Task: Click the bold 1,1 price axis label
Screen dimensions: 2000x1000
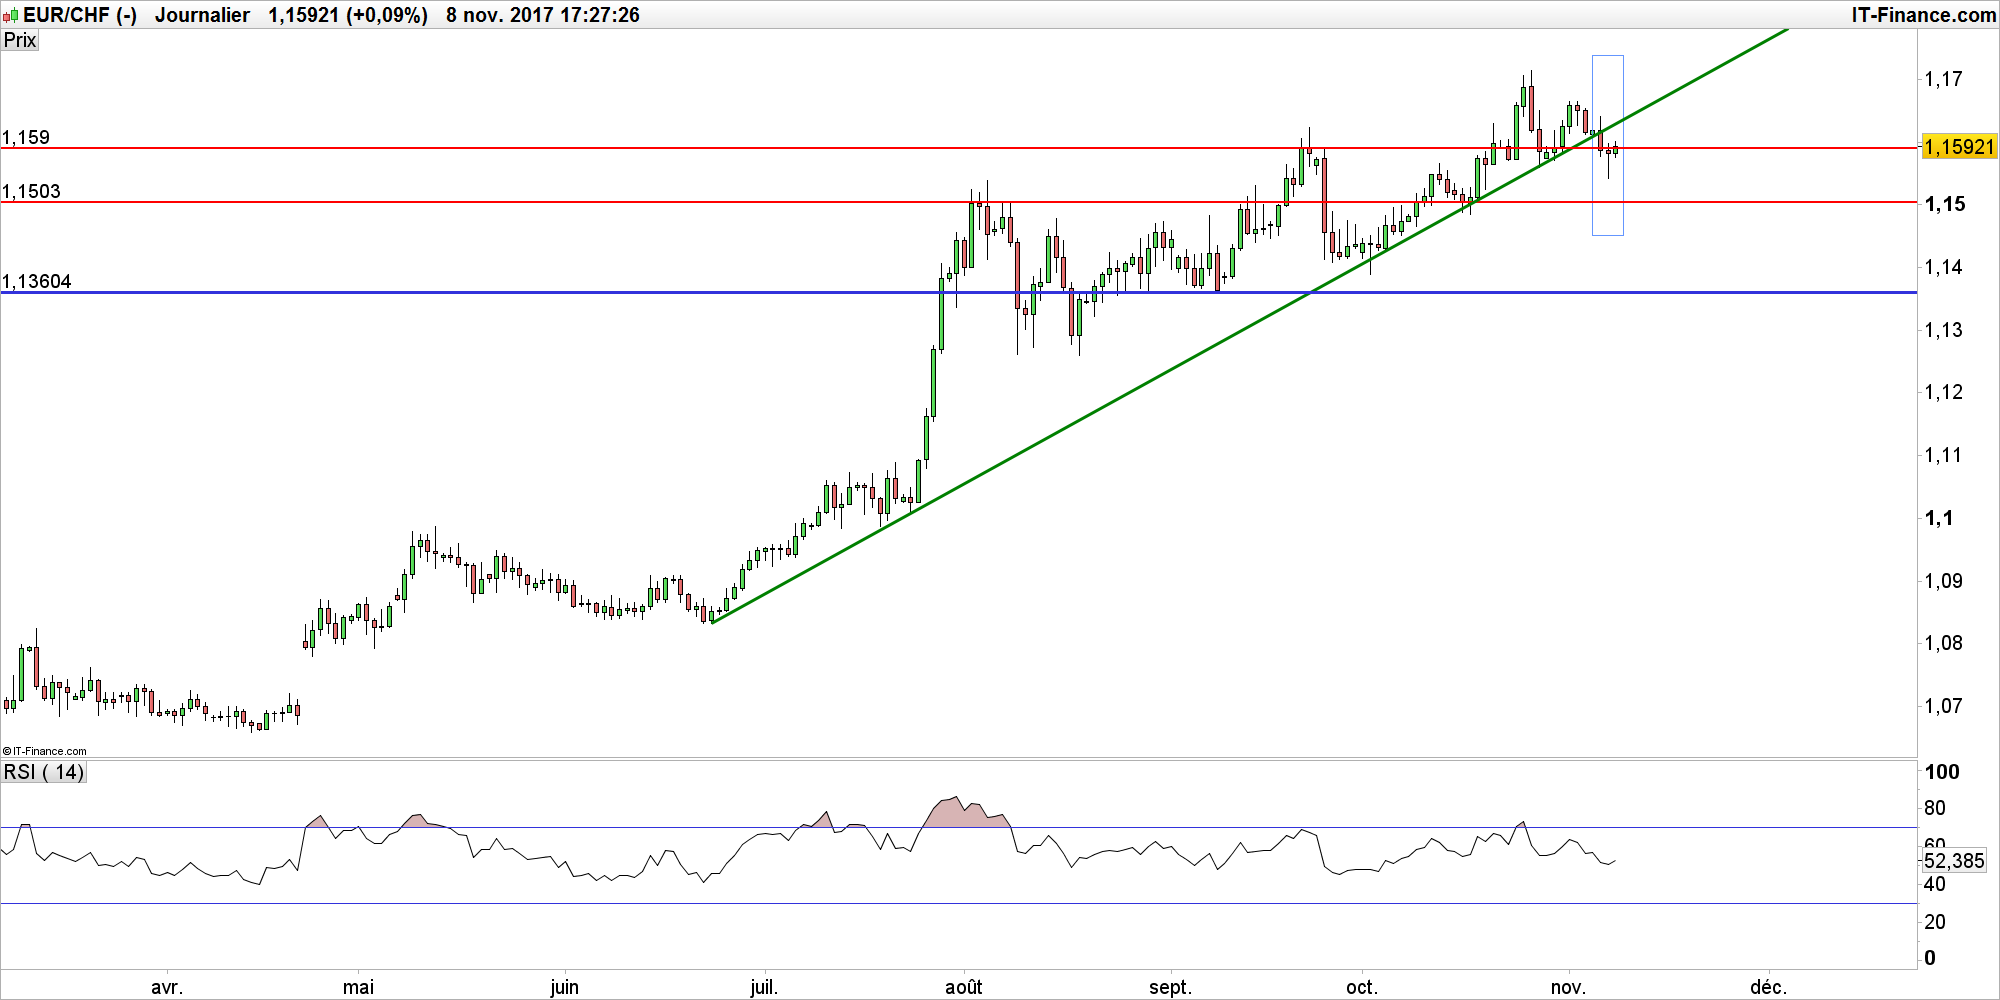Action: coord(1939,518)
